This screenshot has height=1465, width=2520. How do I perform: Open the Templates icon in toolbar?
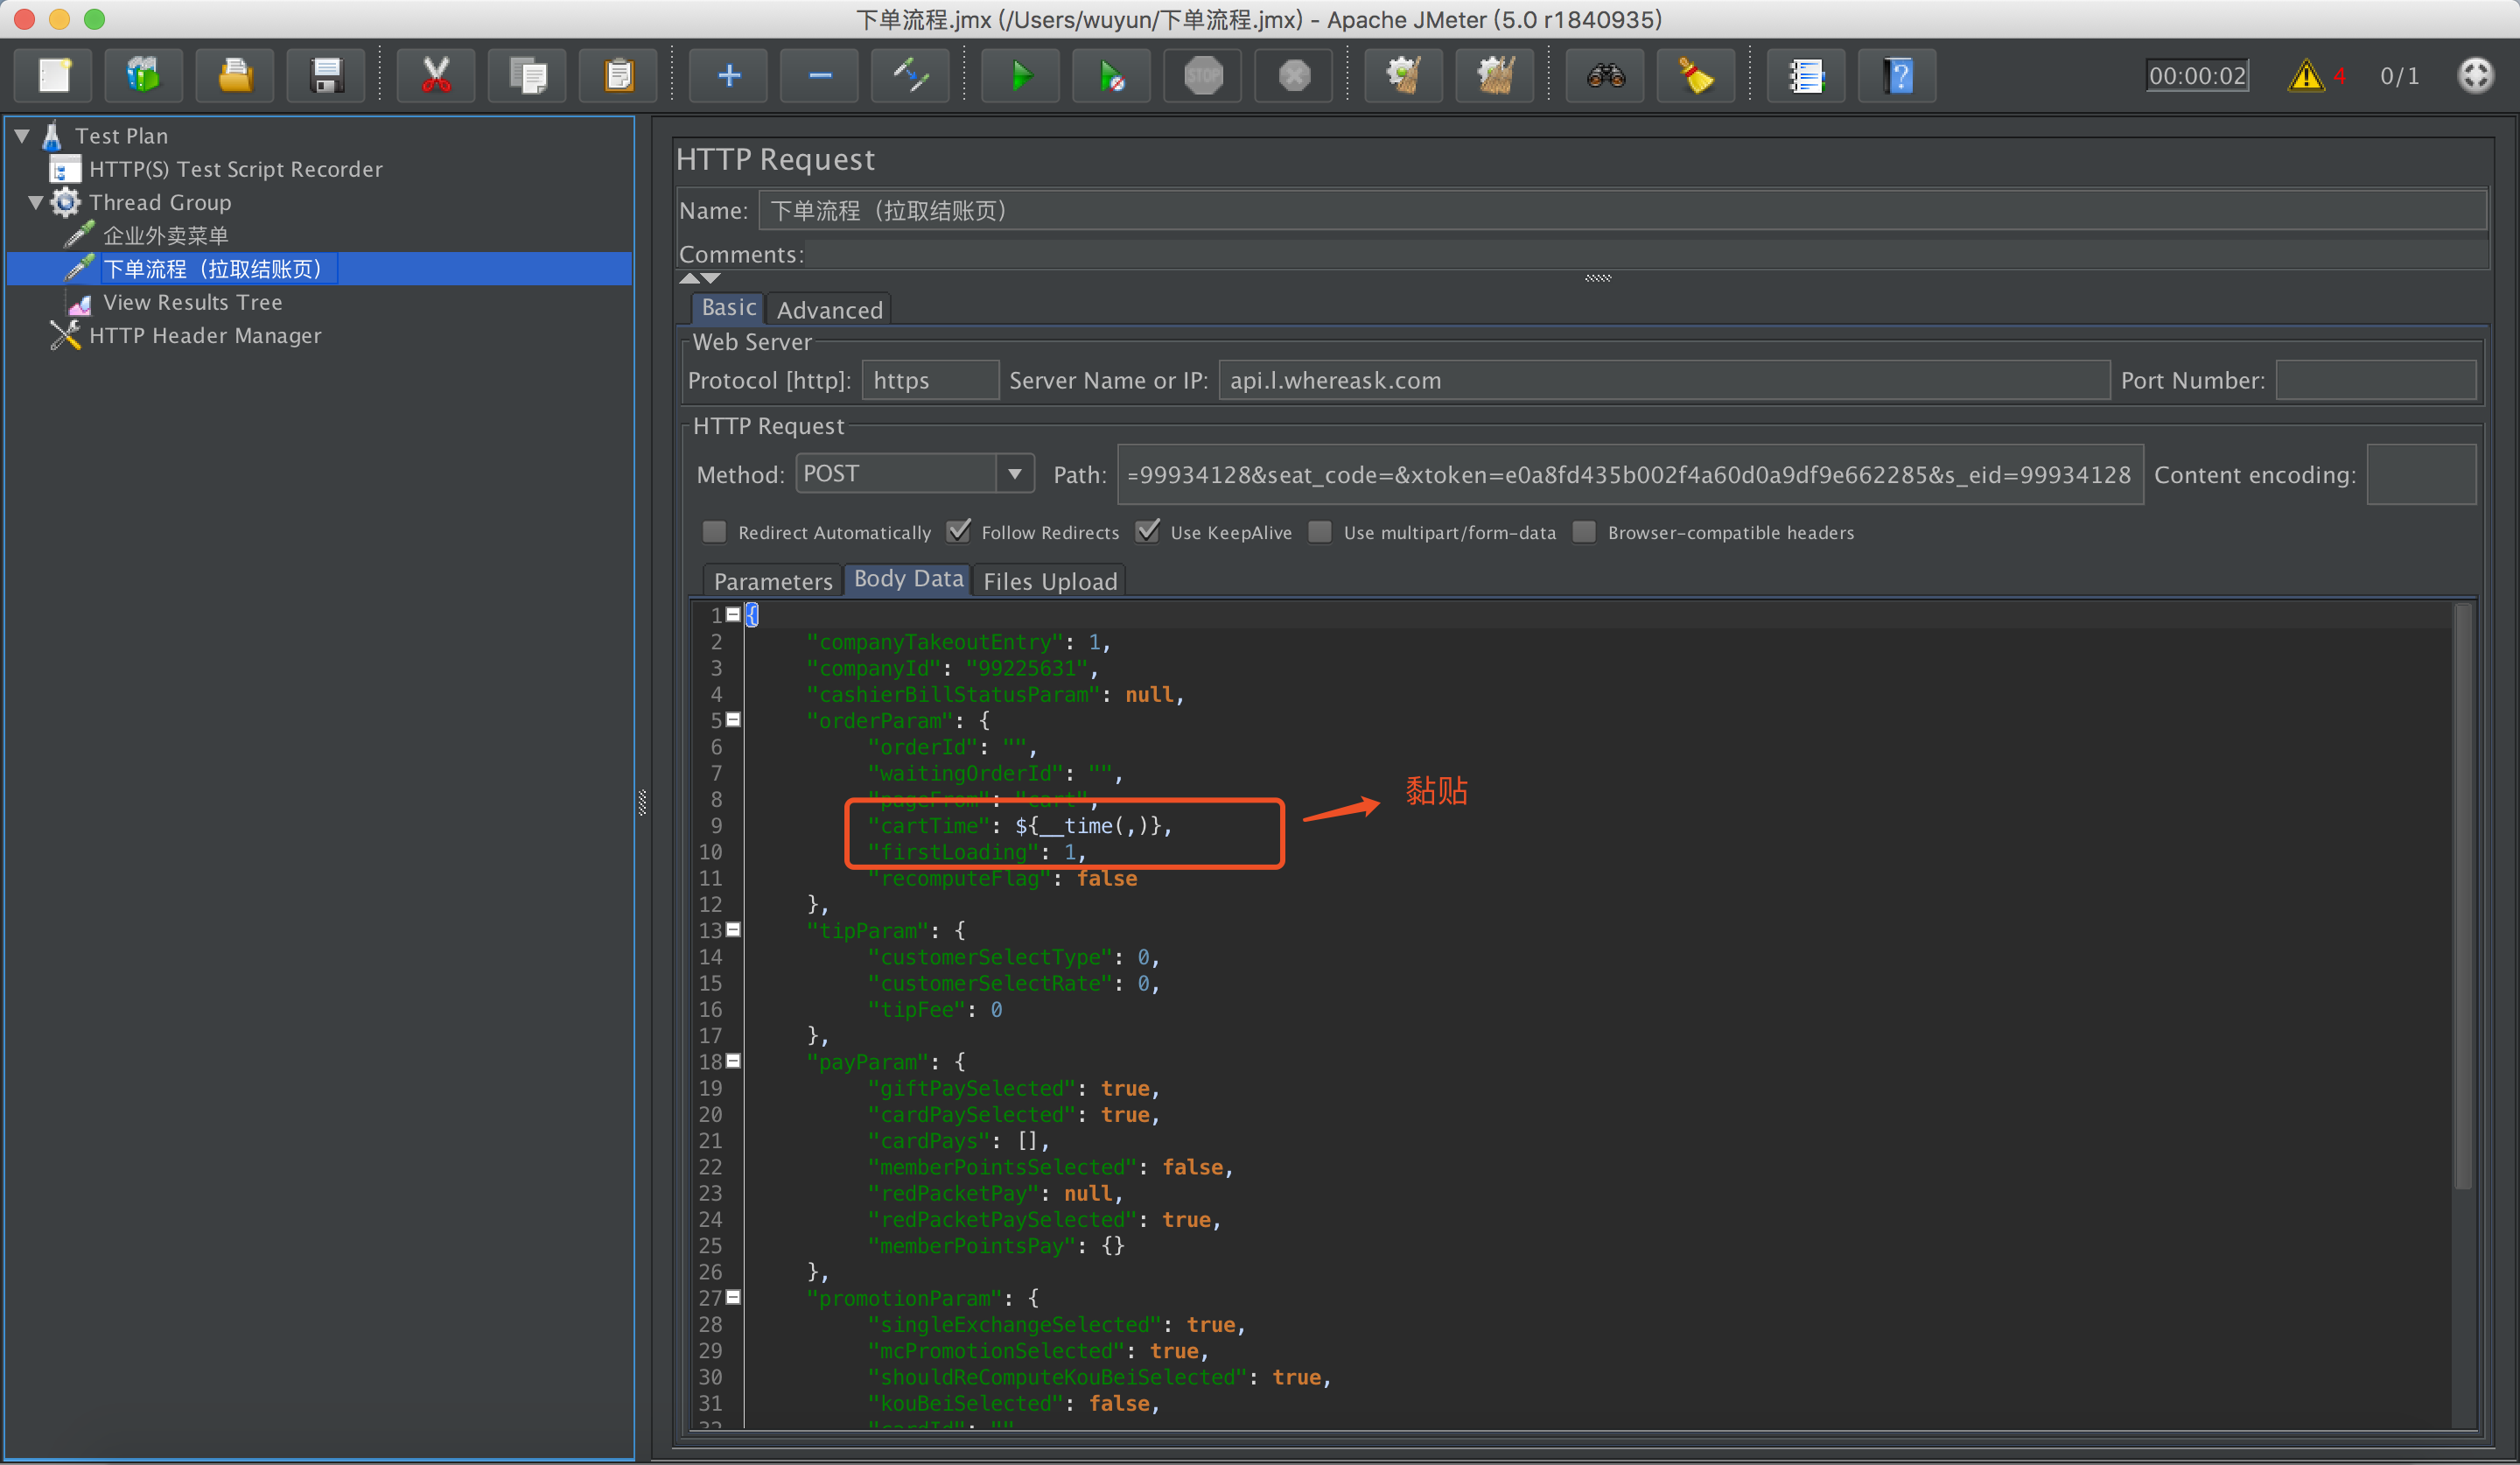pyautogui.click(x=143, y=76)
